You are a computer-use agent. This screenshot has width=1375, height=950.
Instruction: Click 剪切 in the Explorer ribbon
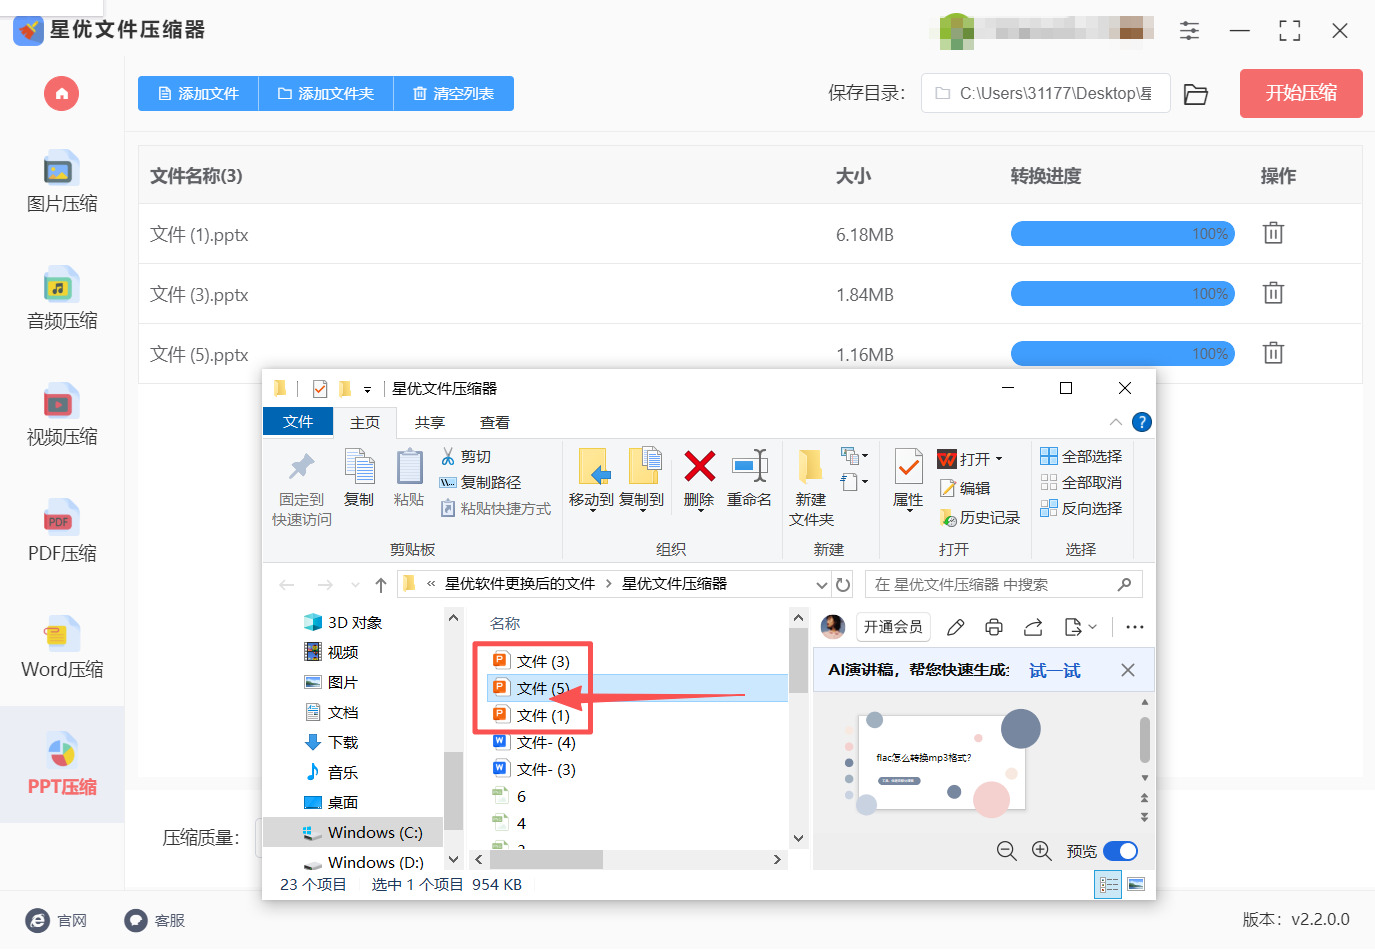pos(466,456)
